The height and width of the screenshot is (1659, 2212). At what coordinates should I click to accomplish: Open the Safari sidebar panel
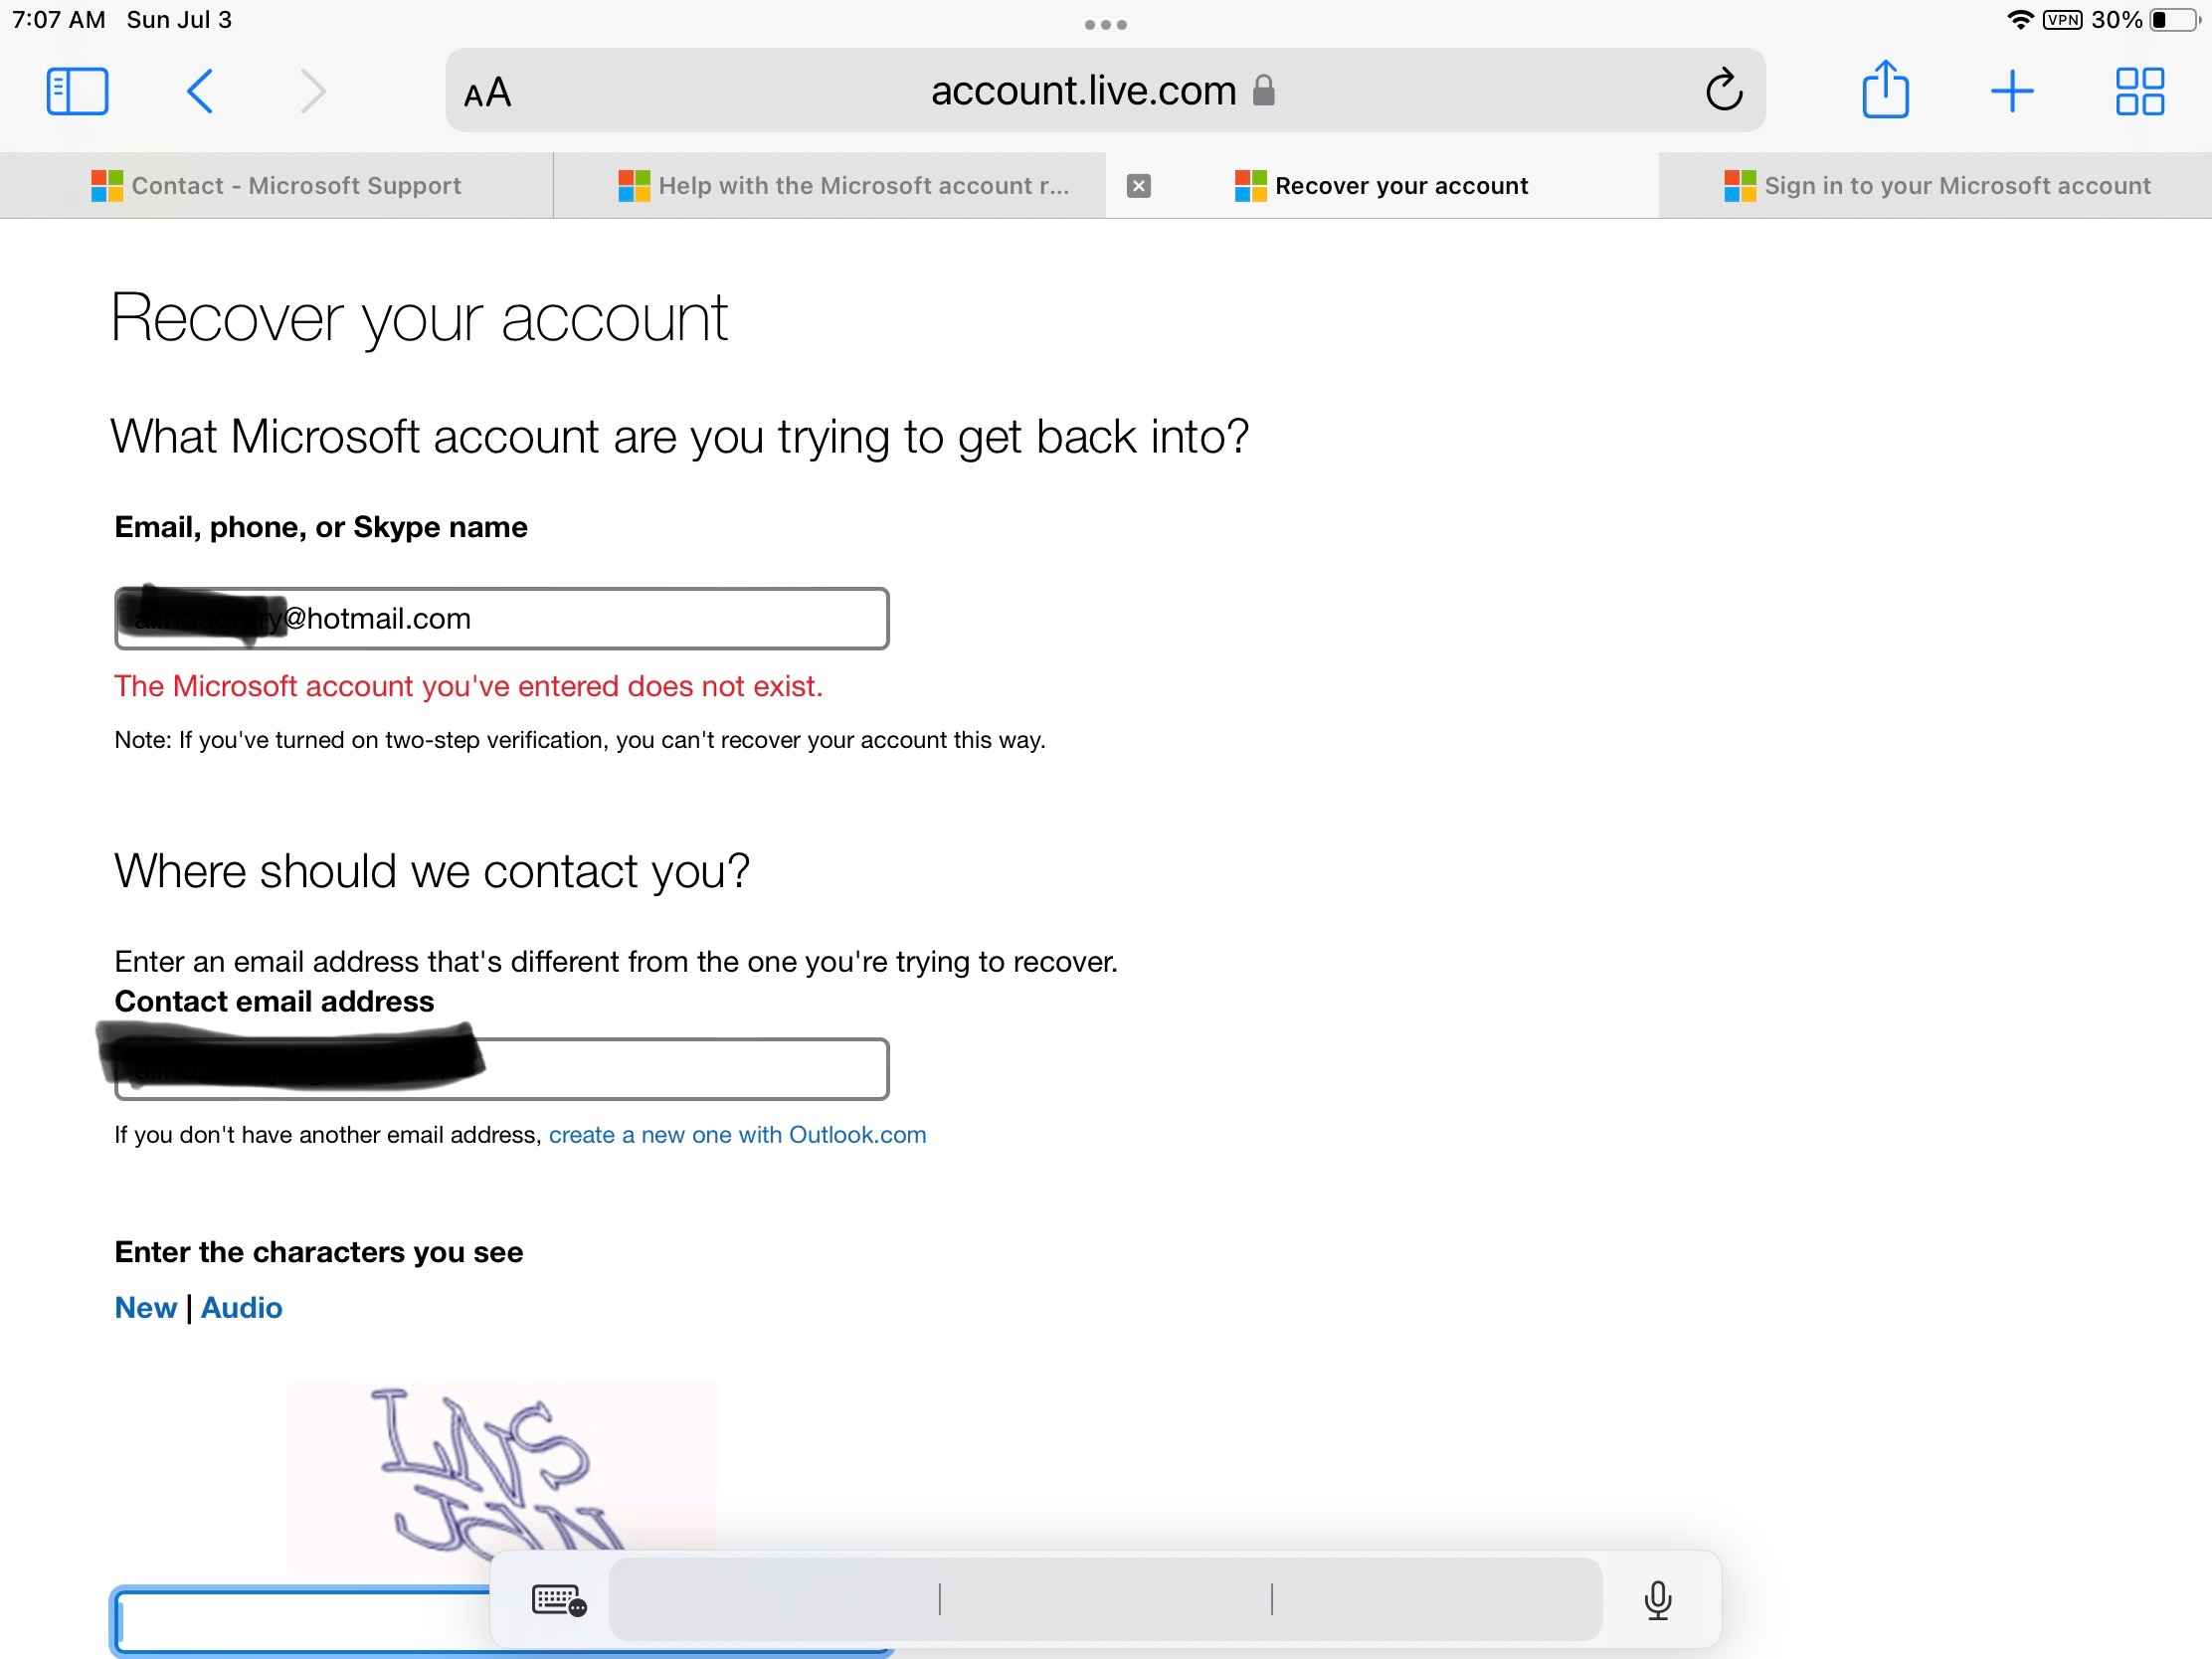tap(77, 92)
